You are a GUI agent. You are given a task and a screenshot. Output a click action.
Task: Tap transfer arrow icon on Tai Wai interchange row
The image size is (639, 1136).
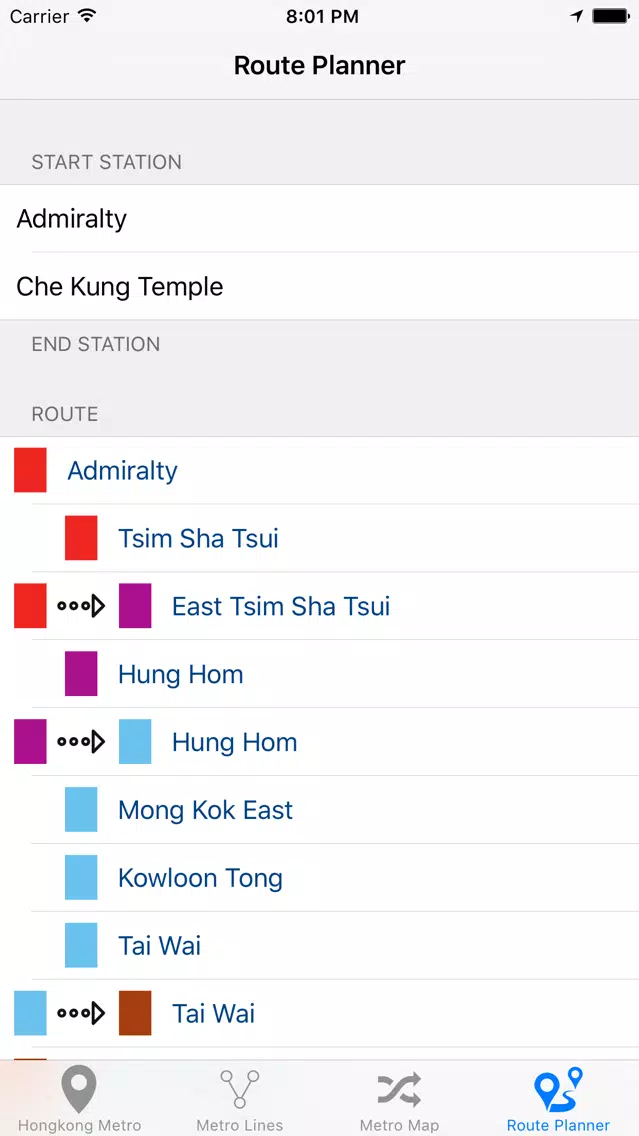[81, 1014]
